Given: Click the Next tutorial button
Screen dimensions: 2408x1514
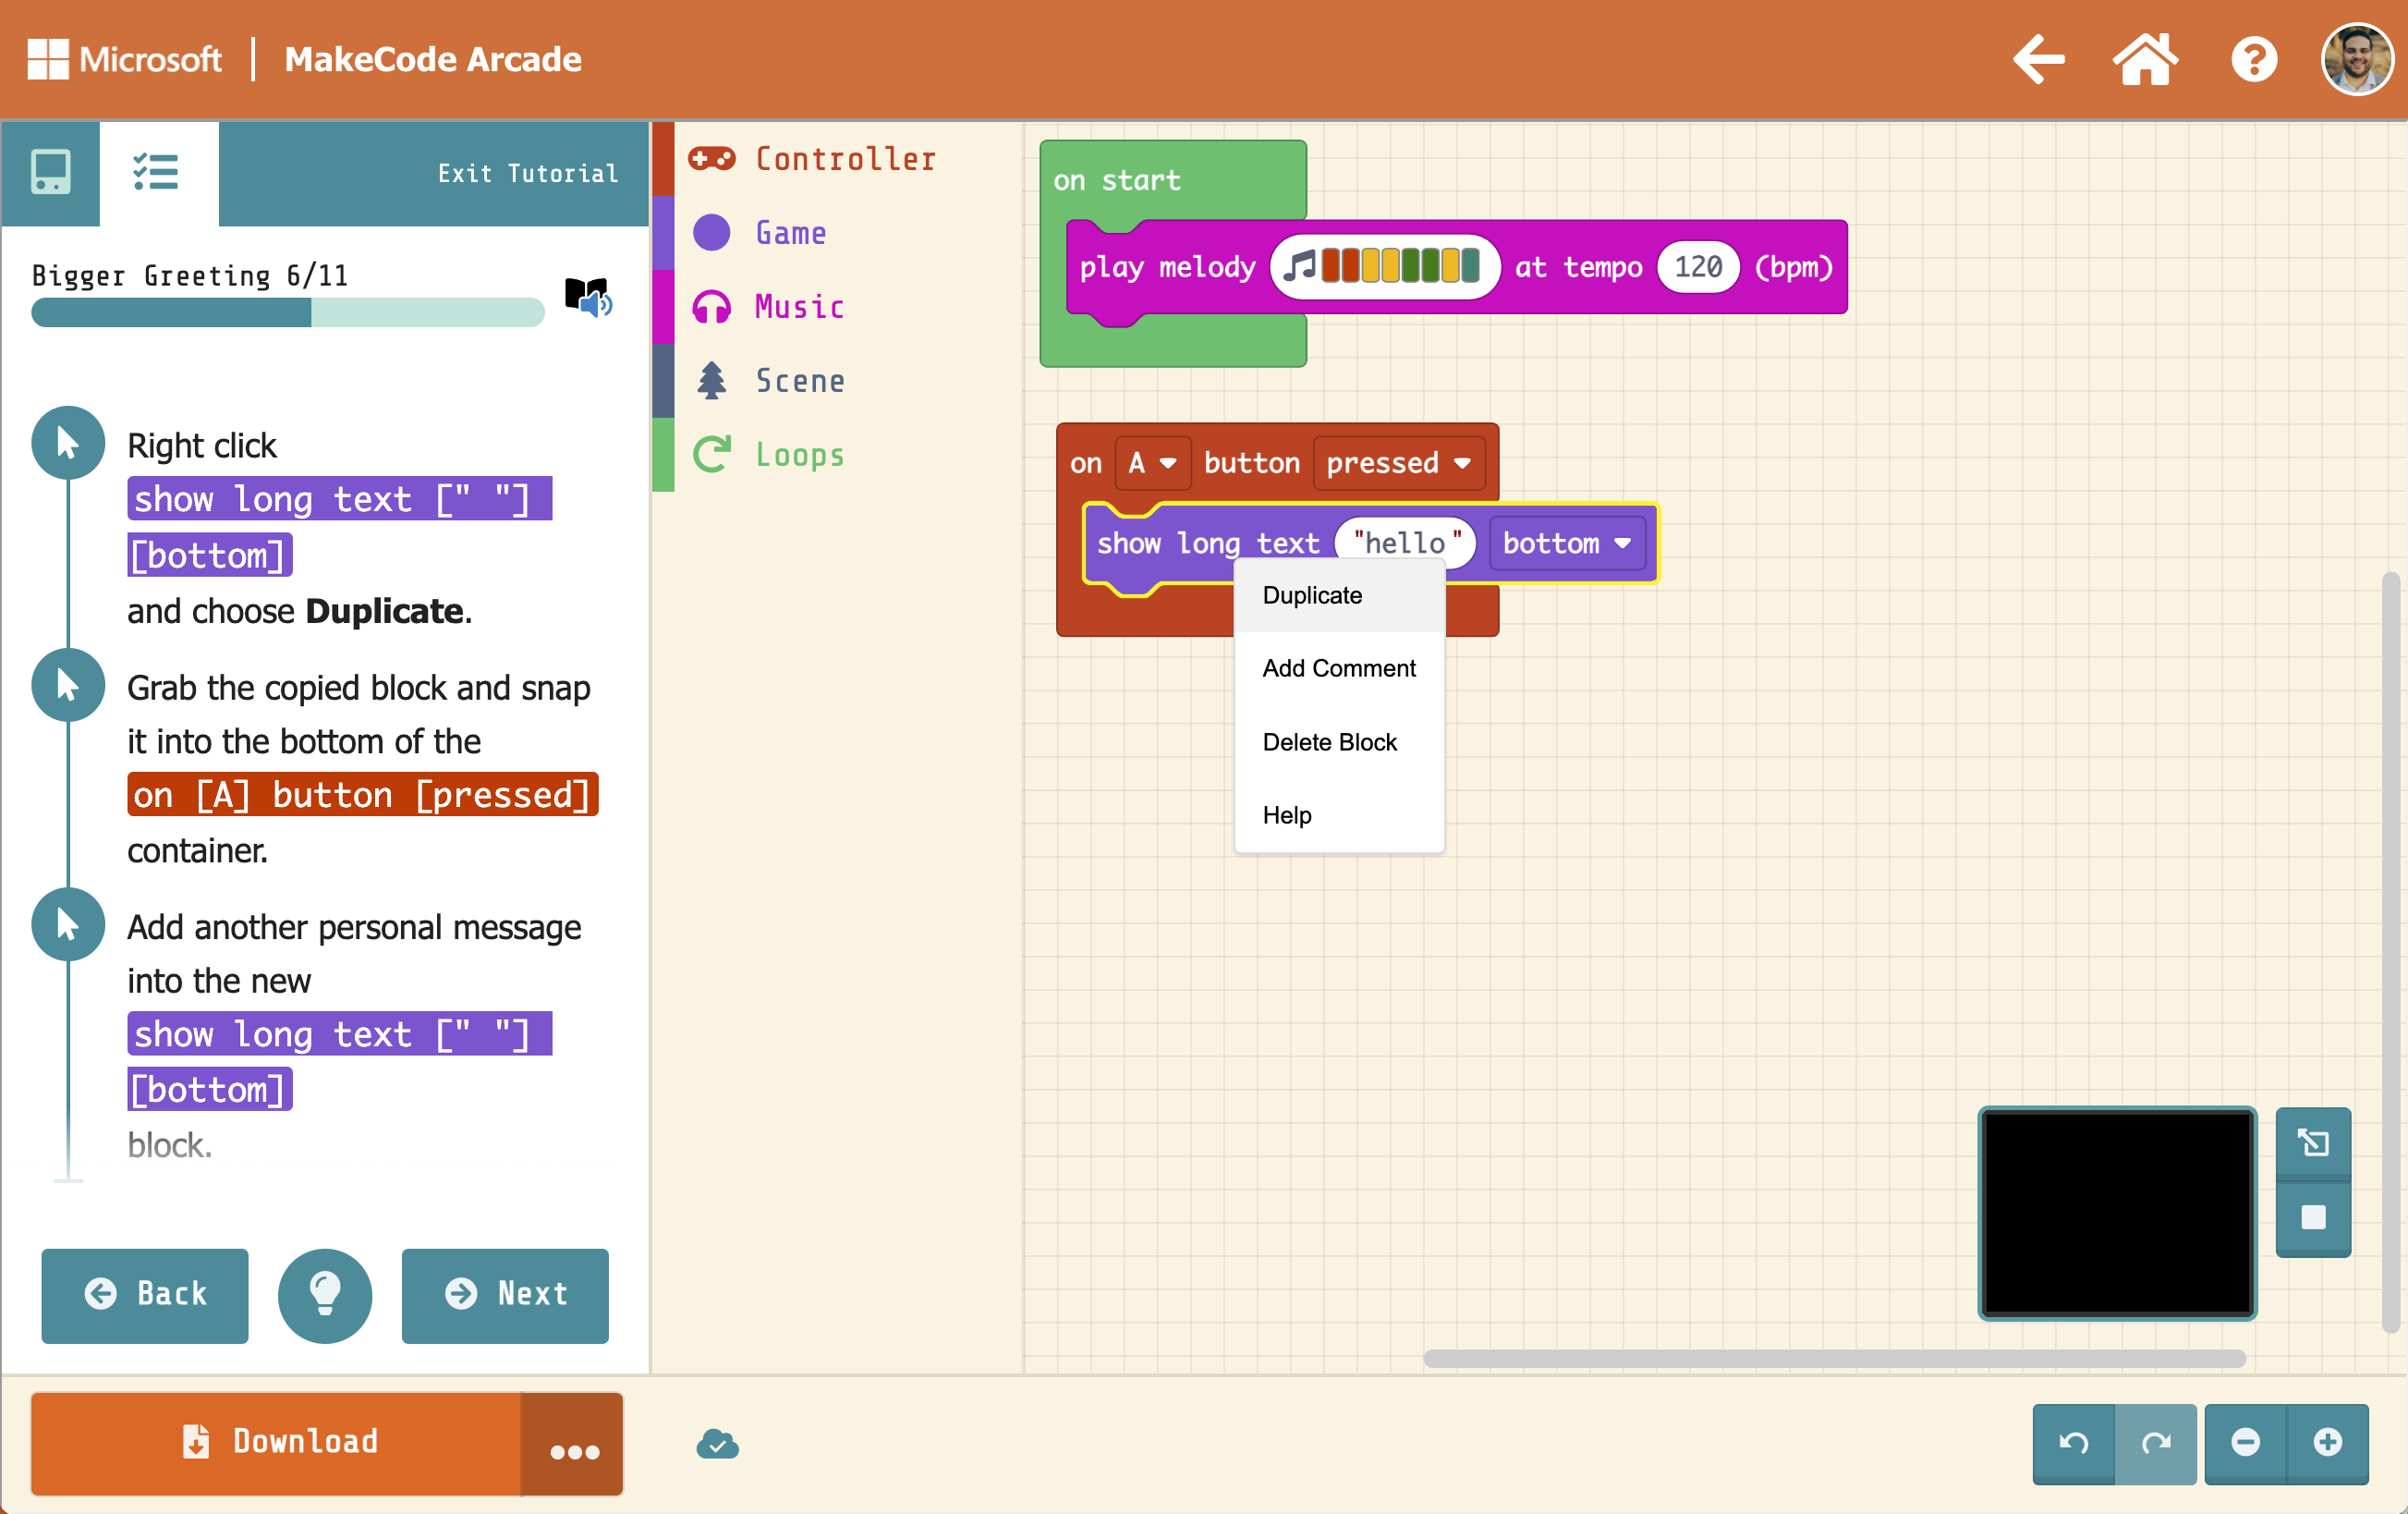Looking at the screenshot, I should 505,1294.
